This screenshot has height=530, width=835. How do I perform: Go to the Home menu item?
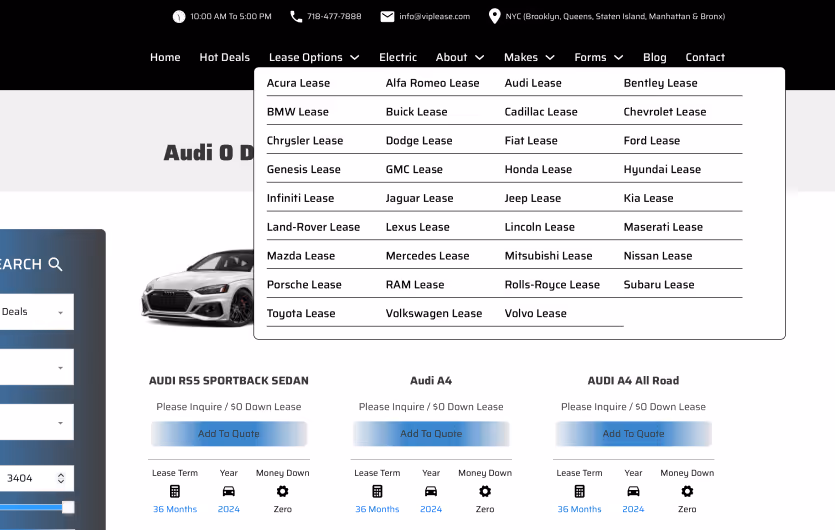(x=165, y=57)
